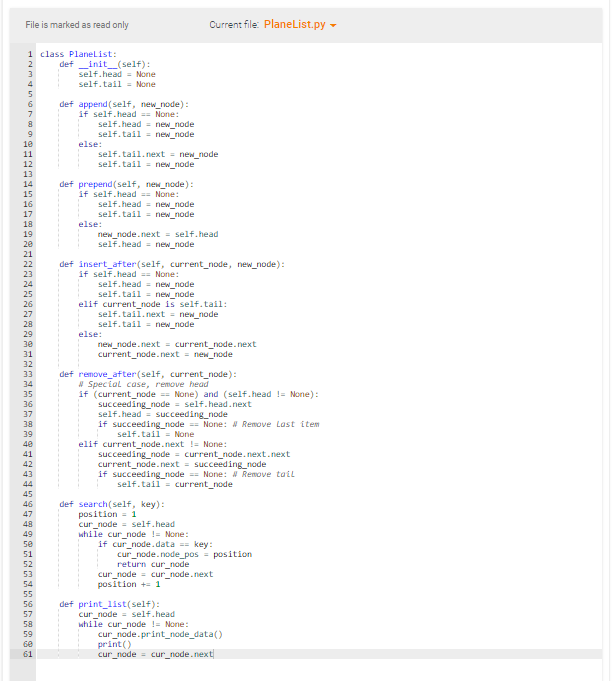Click 'position = 1' on line 47

point(107,513)
